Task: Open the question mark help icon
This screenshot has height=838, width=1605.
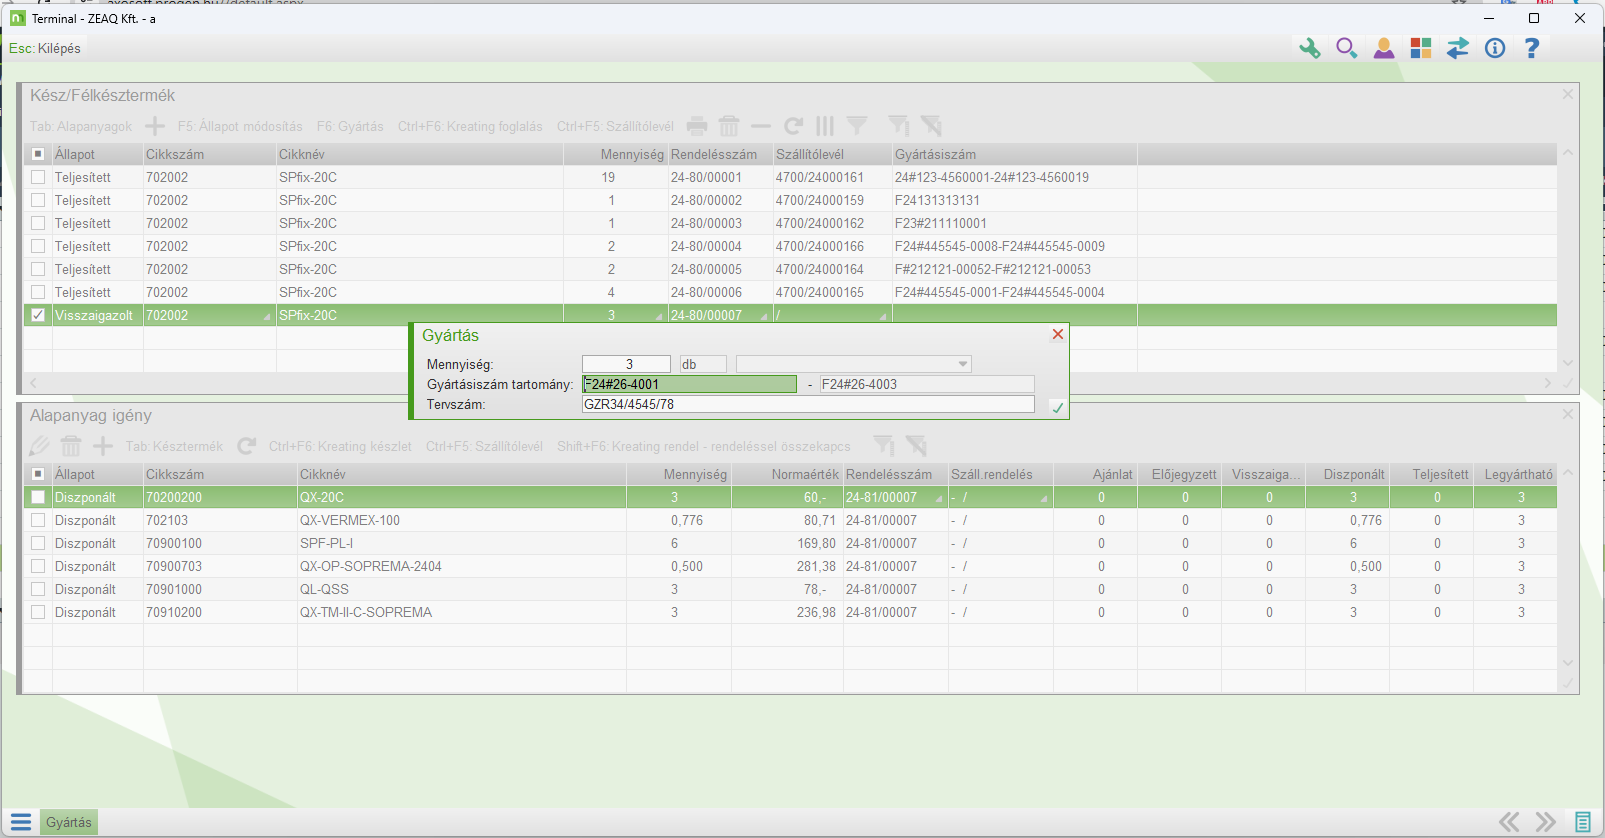Action: [1532, 48]
